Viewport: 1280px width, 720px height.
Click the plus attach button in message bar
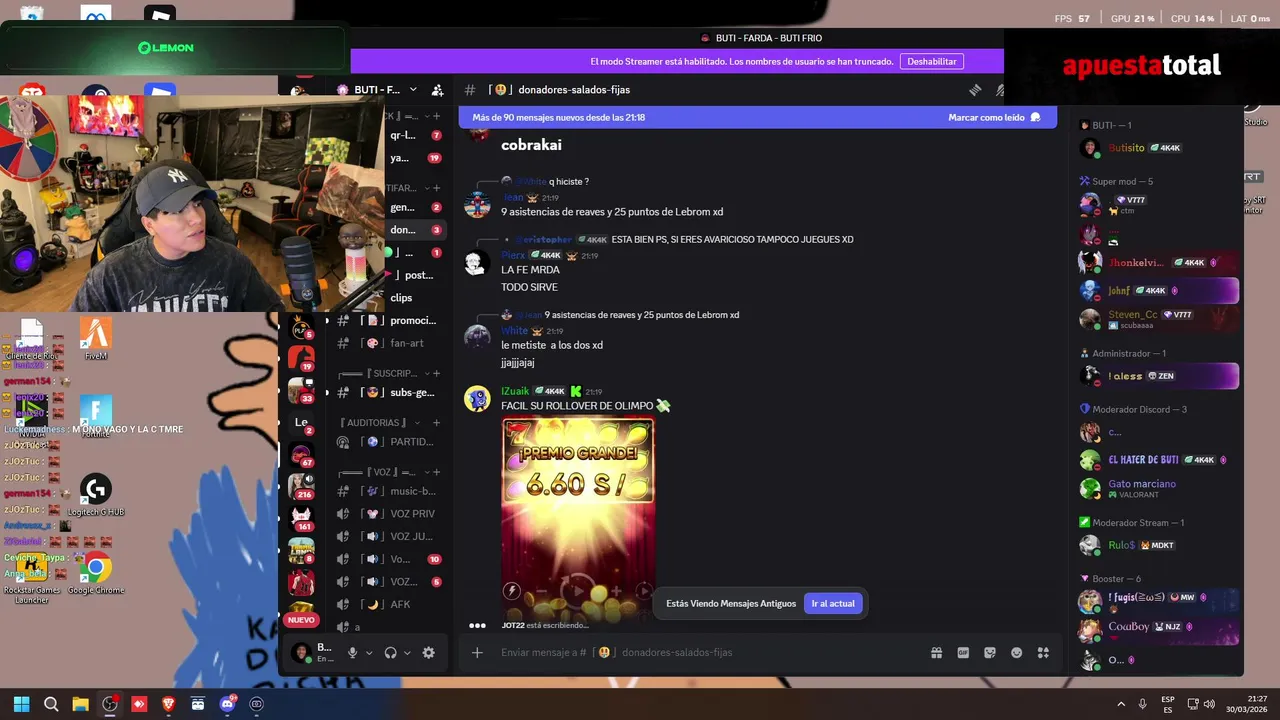477,653
